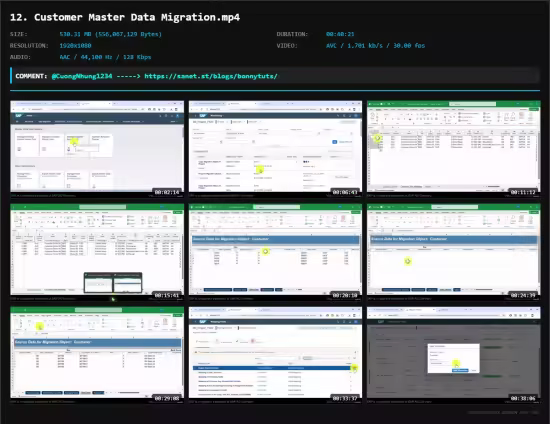Open the SAP thumbnail stamped 00:33:37
The image size is (550, 424).
click(x=275, y=355)
